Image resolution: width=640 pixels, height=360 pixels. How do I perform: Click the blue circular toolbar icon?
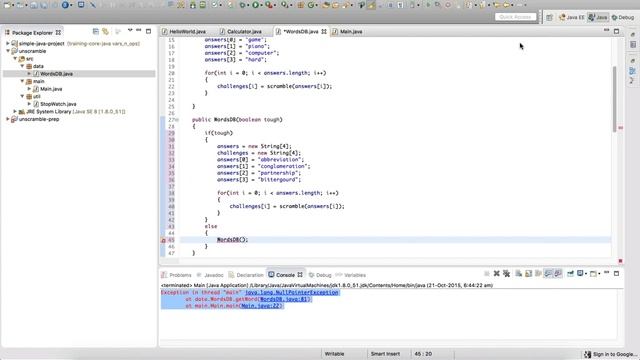pyautogui.click(x=65, y=5)
